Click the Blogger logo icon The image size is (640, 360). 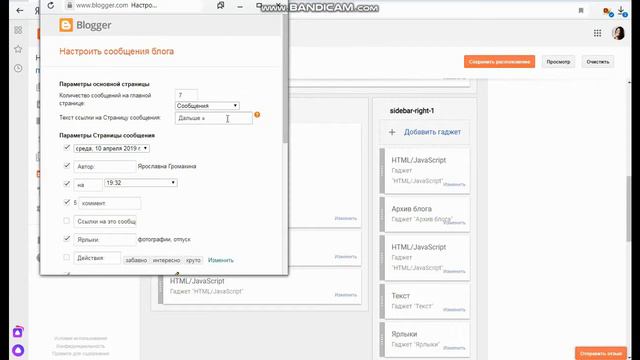[66, 25]
